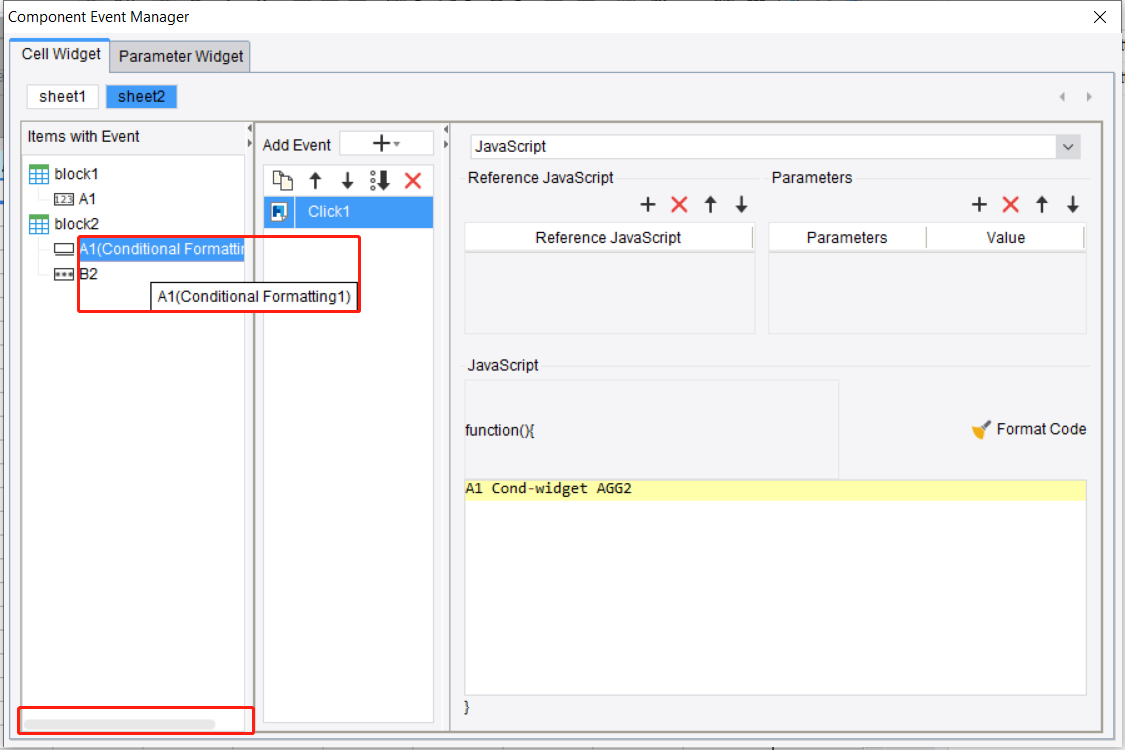Move Reference JavaScript entry down

click(x=741, y=205)
